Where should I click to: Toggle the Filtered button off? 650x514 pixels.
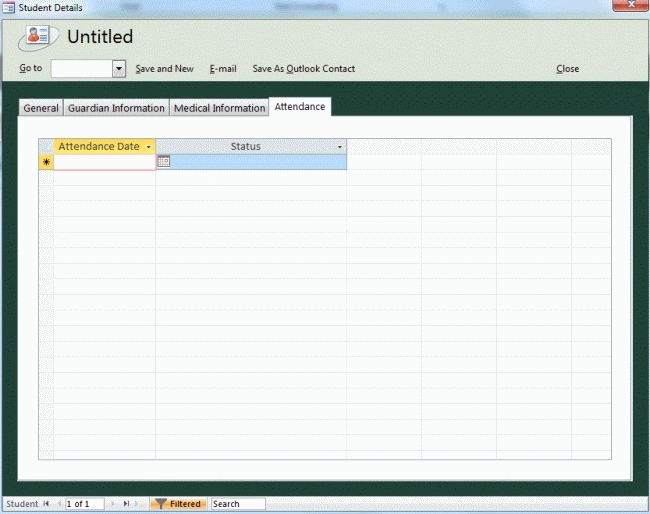178,504
